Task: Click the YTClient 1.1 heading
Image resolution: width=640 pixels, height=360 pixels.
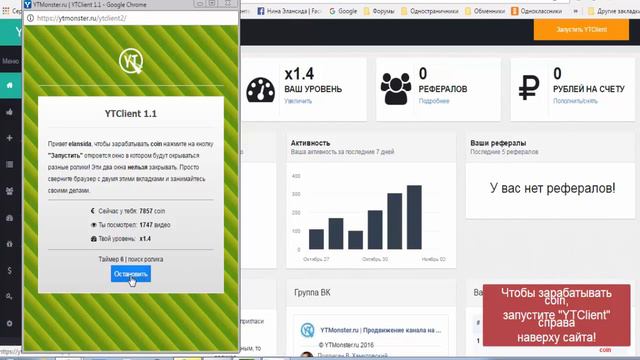Action: (131, 114)
